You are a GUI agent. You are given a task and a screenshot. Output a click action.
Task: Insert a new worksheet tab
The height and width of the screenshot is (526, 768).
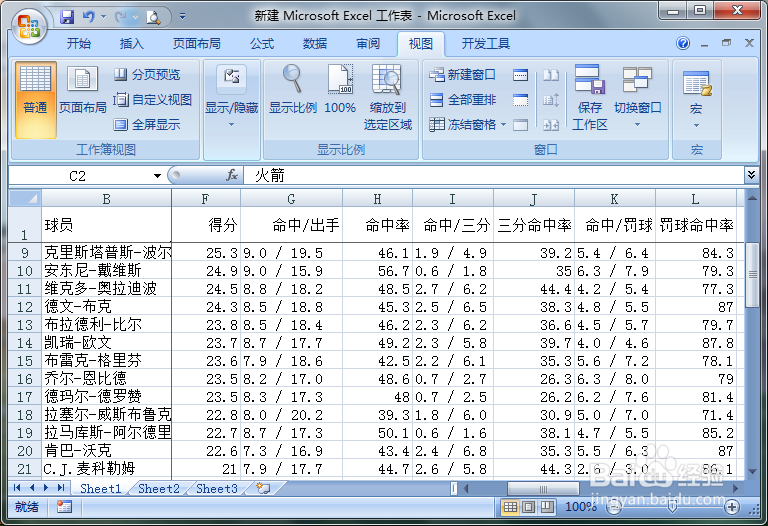pyautogui.click(x=263, y=488)
